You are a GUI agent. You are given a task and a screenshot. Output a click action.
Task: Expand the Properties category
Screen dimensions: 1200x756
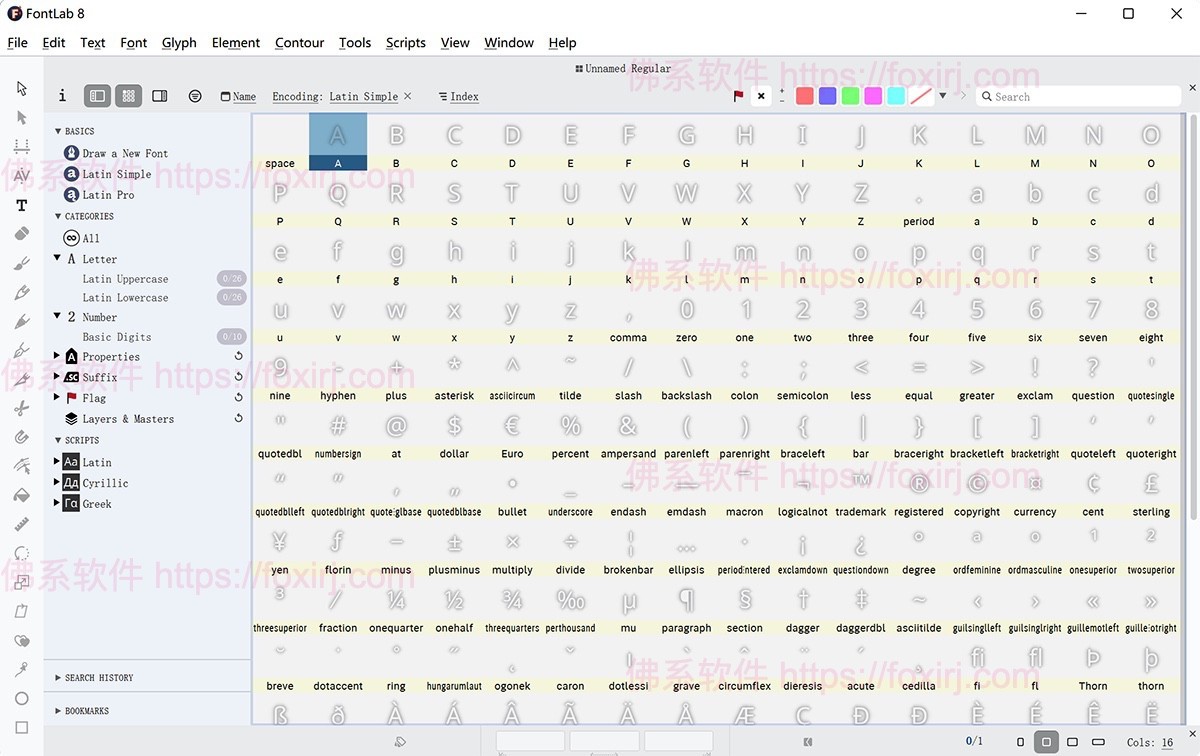tap(58, 356)
